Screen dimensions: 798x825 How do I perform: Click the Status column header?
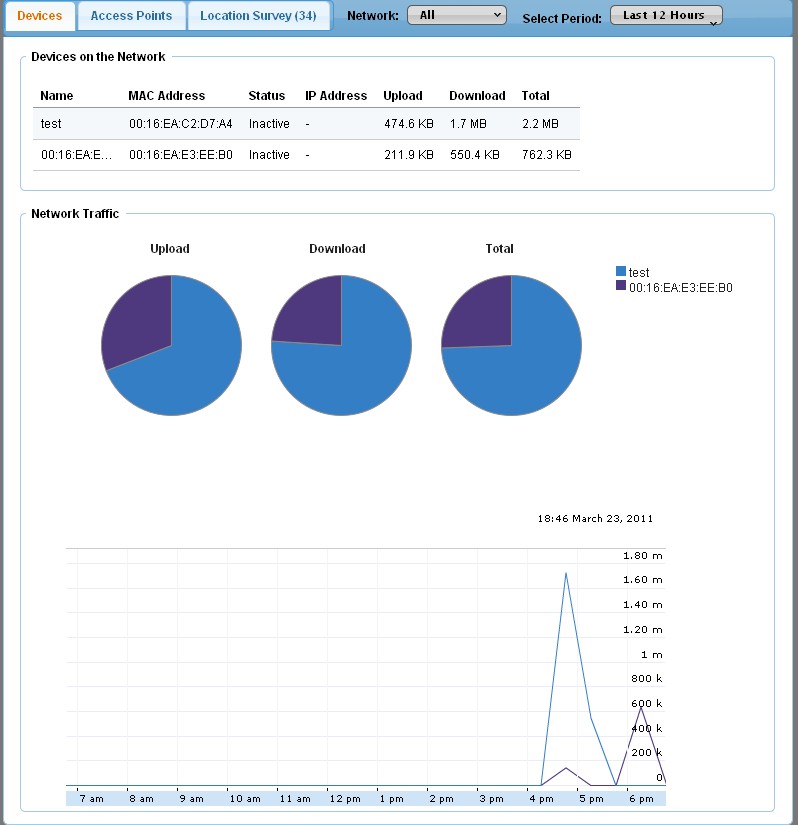tap(267, 96)
